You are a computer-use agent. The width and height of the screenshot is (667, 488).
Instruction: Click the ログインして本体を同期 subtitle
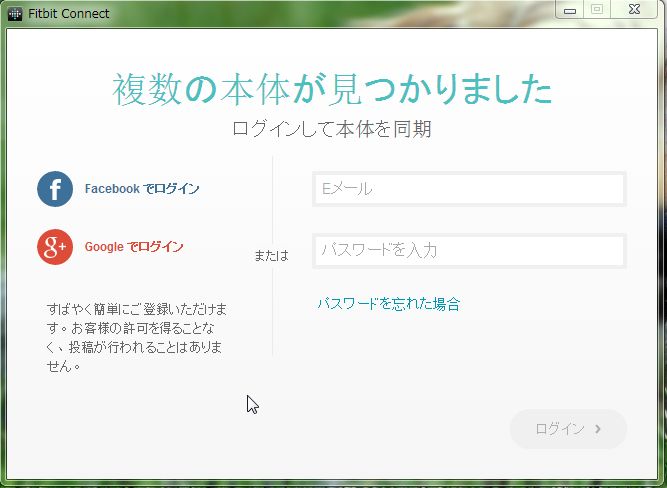tap(332, 128)
